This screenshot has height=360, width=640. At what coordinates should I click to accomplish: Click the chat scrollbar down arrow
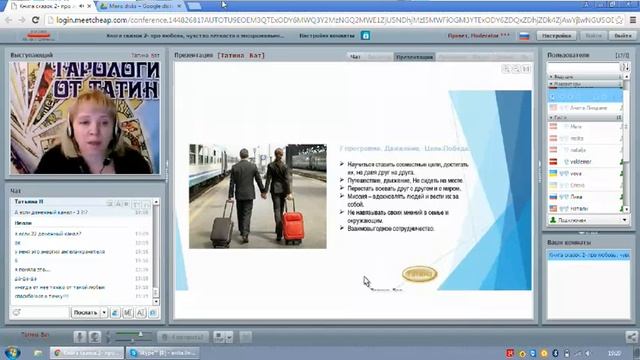156,302
